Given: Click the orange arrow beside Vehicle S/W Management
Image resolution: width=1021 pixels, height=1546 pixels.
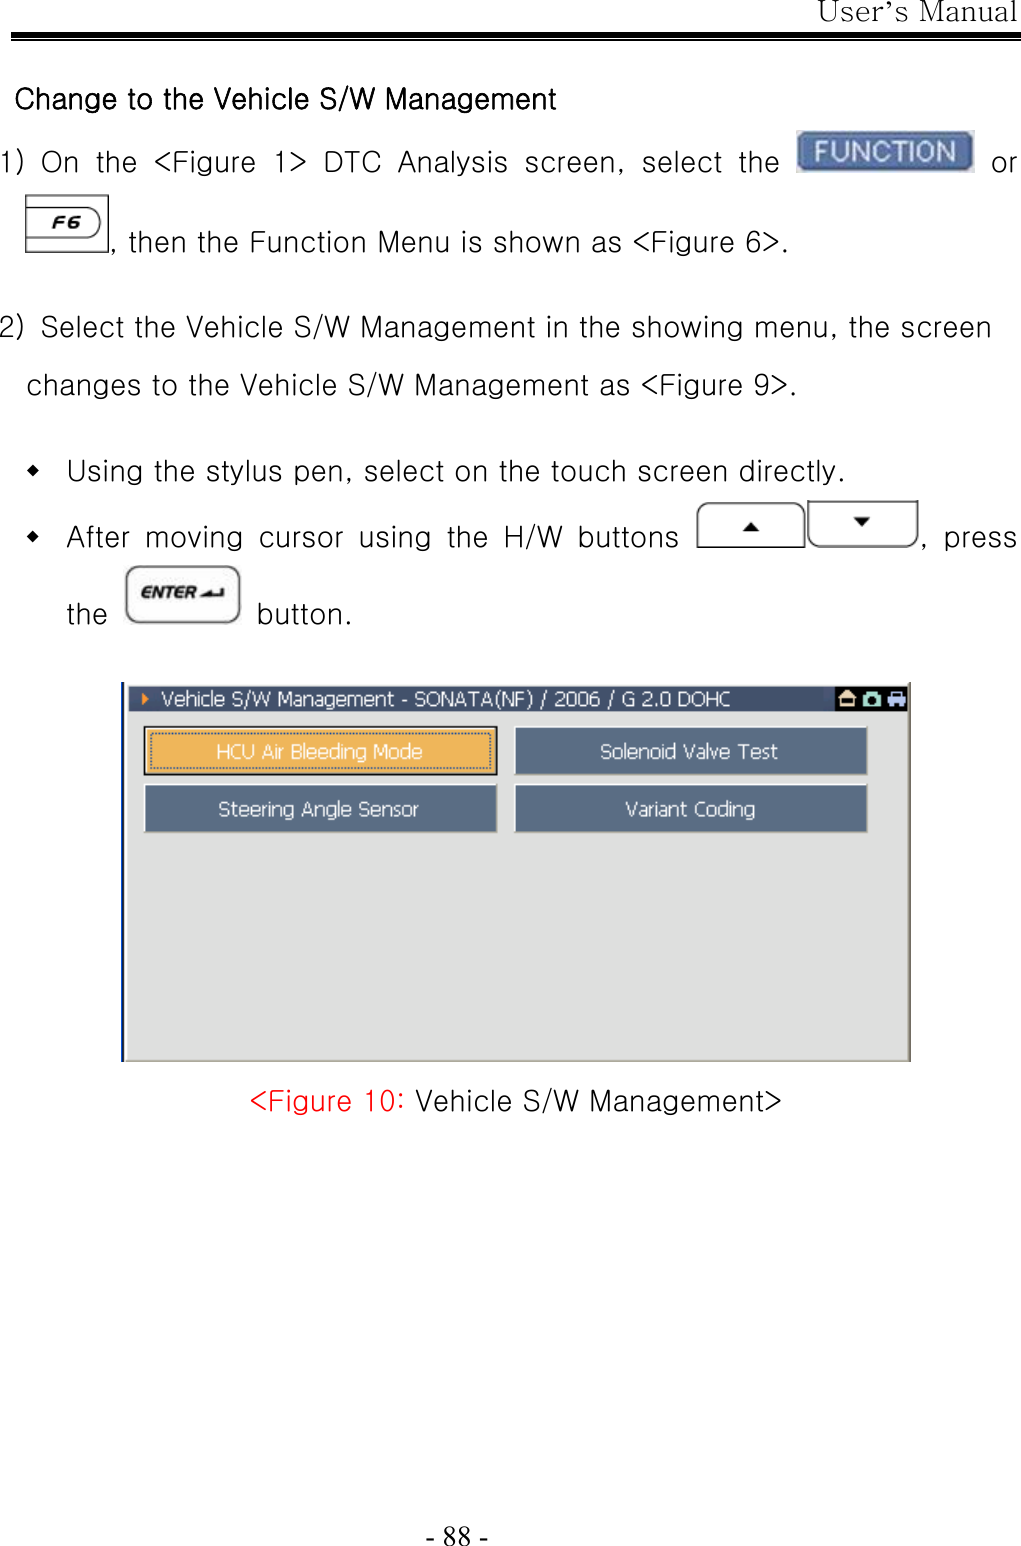Looking at the screenshot, I should pyautogui.click(x=145, y=699).
